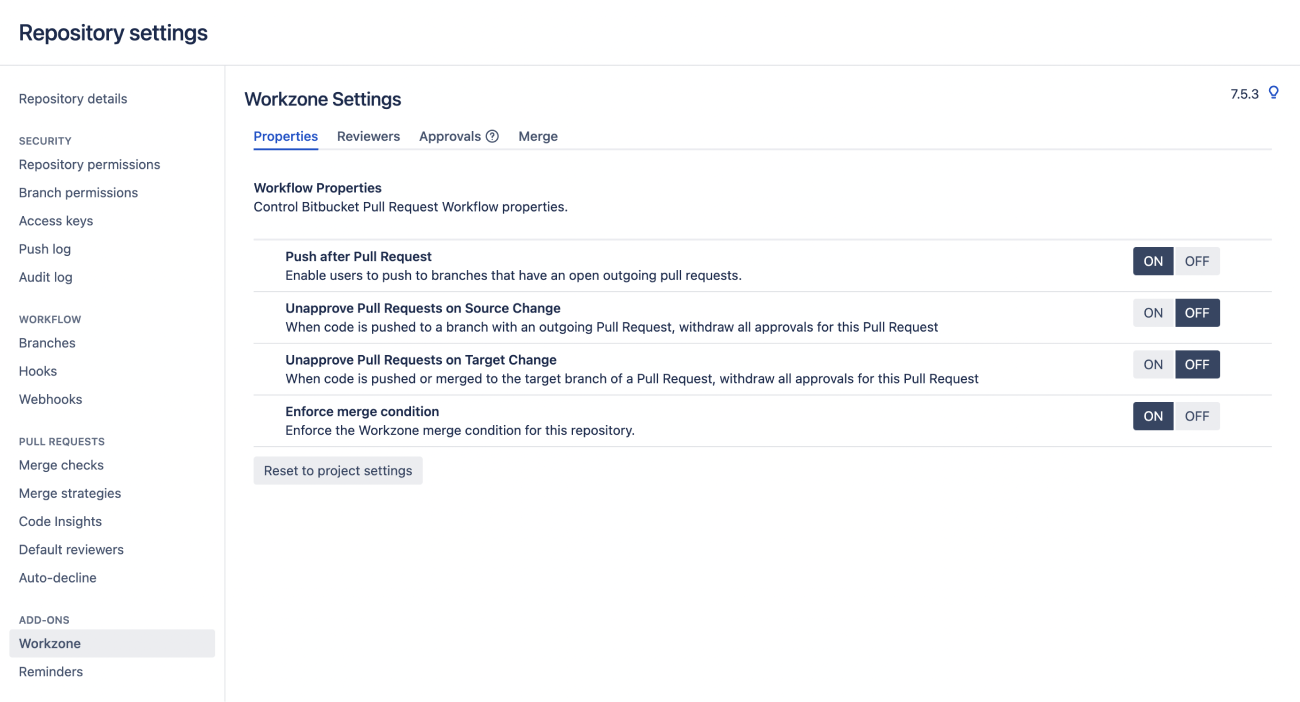The height and width of the screenshot is (702, 1300).
Task: Open Reminders add-on settings
Action: click(x=51, y=671)
